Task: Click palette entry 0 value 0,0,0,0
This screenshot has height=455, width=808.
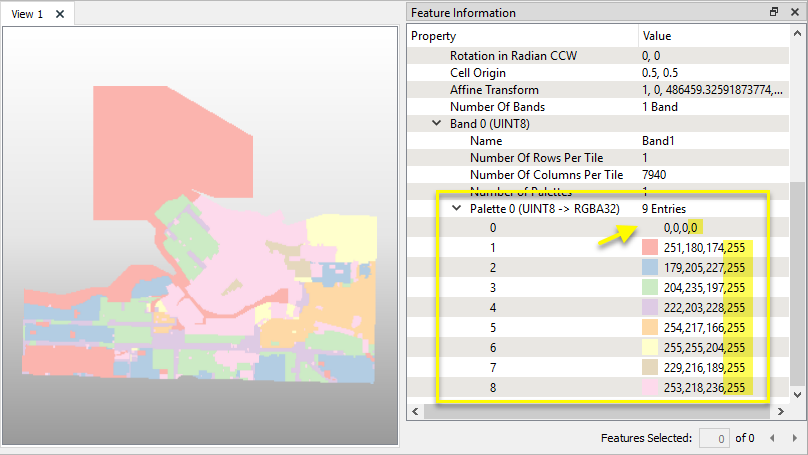Action: (x=680, y=228)
